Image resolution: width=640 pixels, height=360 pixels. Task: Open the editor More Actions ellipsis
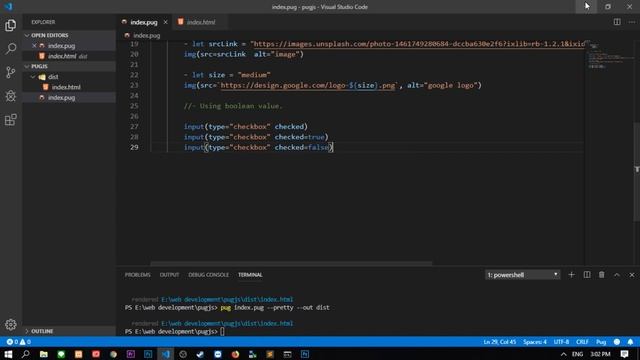[x=632, y=22]
